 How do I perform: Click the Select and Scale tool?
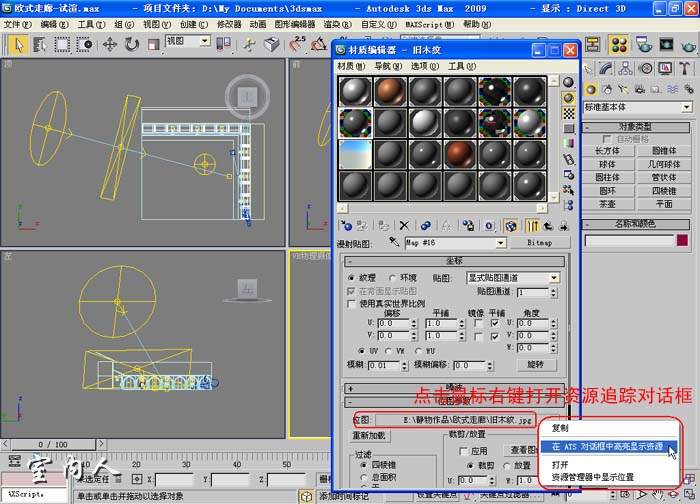tap(153, 45)
